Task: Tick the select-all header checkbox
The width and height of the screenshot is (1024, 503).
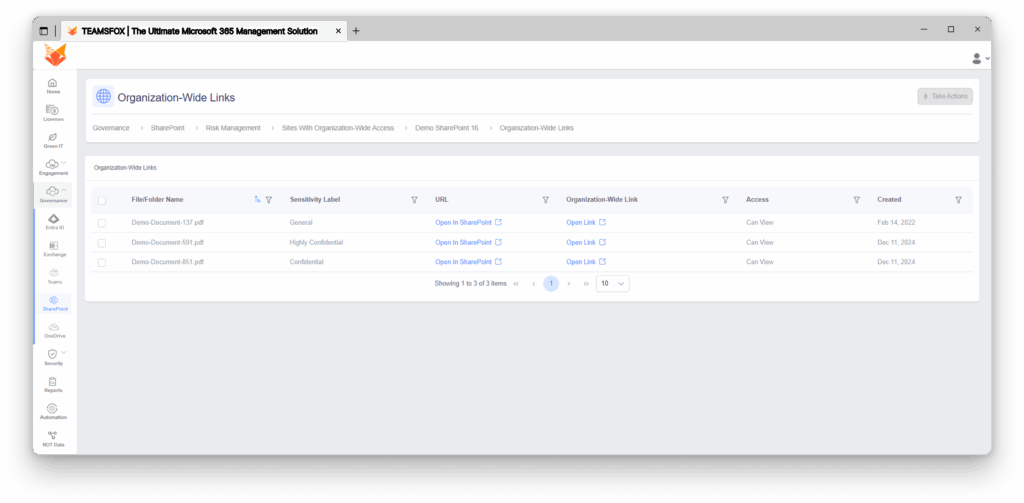Action: coord(102,201)
